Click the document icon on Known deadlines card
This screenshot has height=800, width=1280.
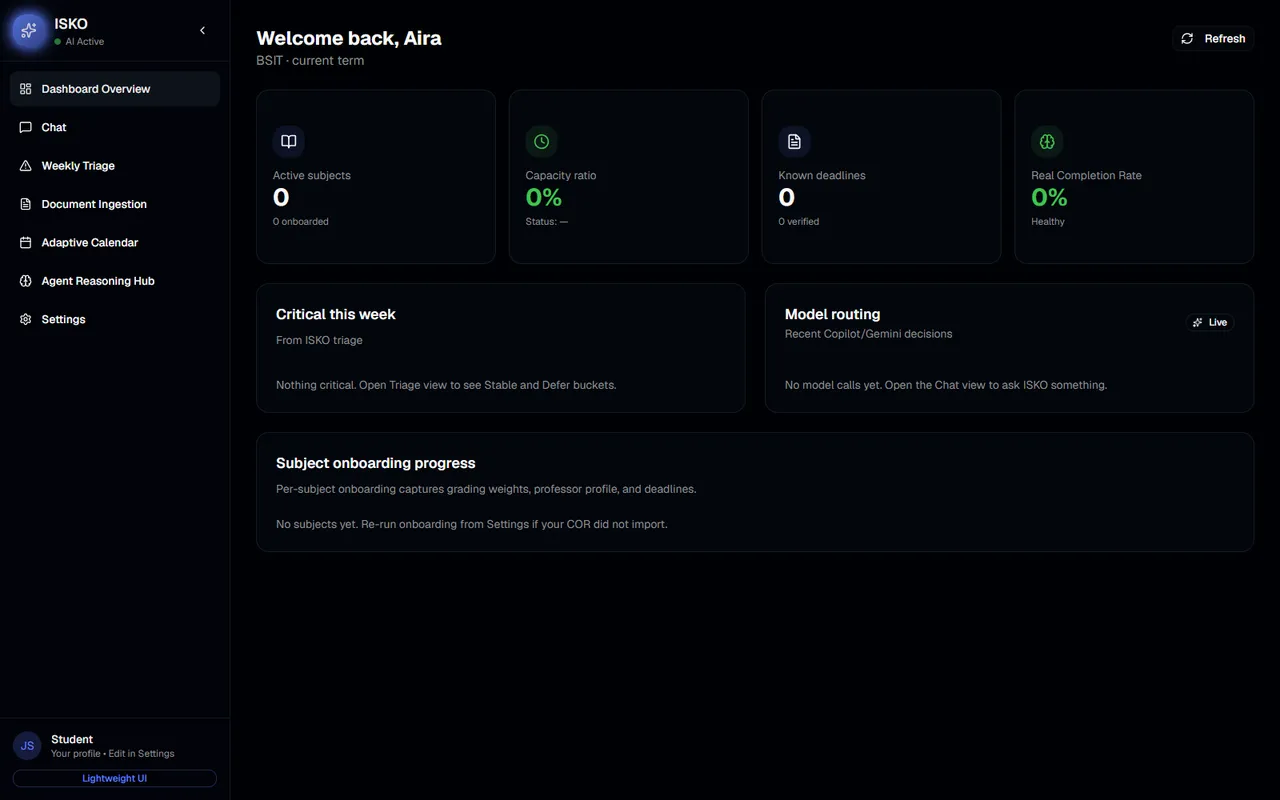click(795, 141)
